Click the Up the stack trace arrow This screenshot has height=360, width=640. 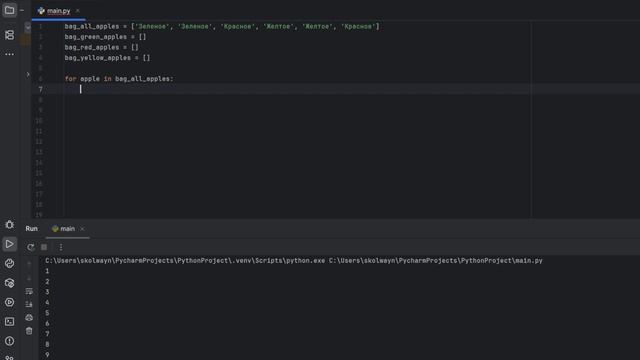(x=29, y=264)
